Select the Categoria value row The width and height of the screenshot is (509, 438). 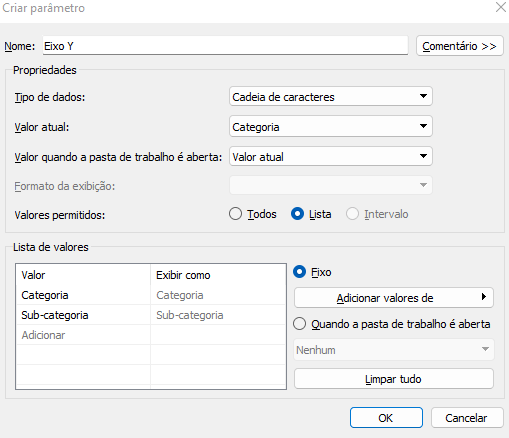(151, 295)
